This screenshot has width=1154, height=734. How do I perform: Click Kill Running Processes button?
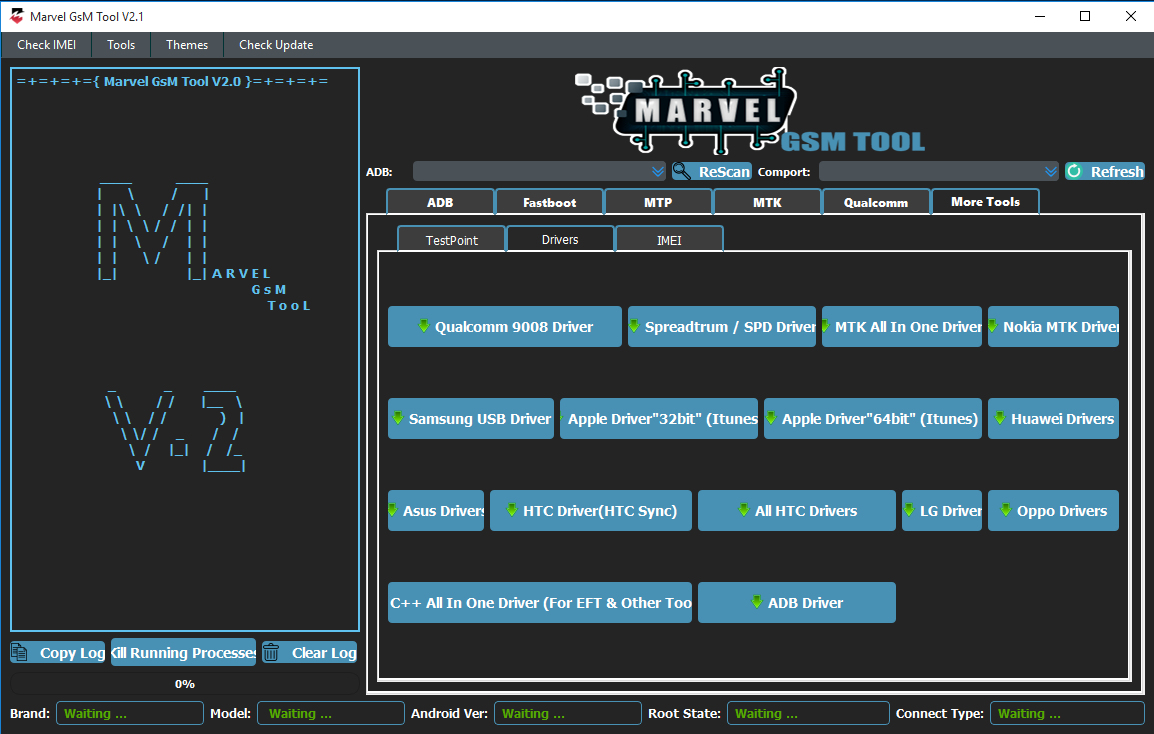click(x=183, y=652)
